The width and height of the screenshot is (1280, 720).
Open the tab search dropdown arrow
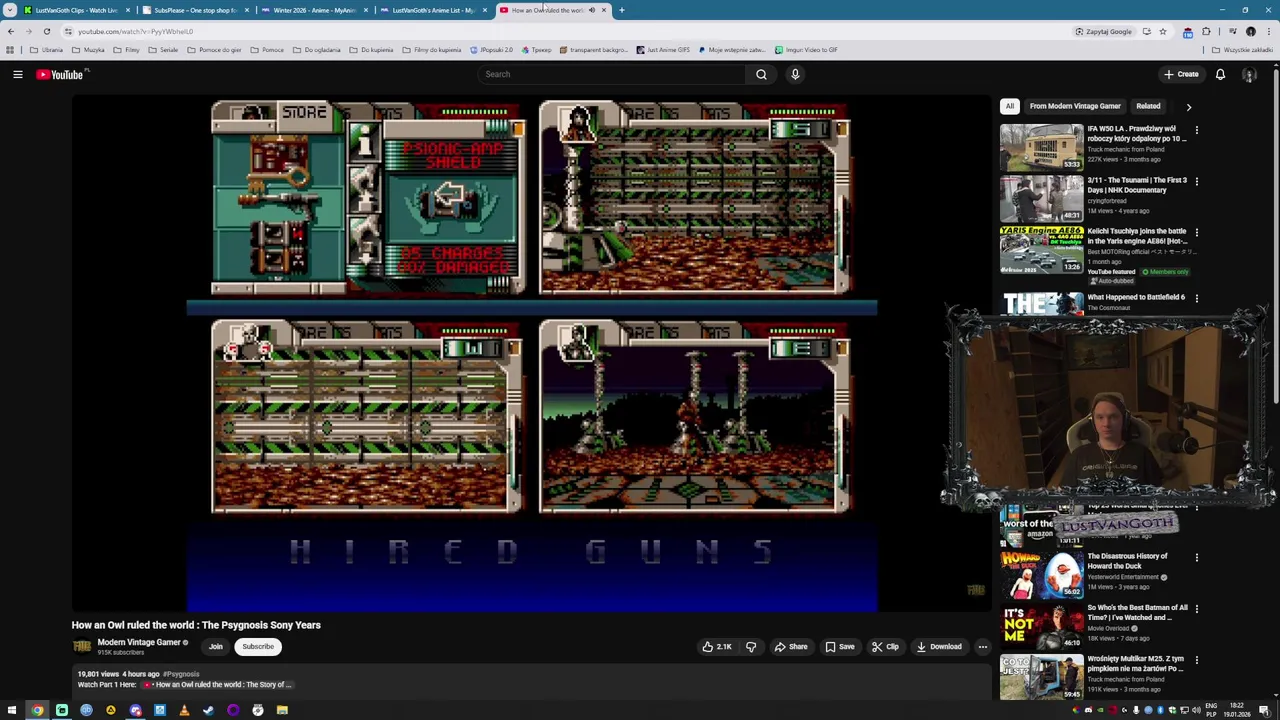[10, 10]
